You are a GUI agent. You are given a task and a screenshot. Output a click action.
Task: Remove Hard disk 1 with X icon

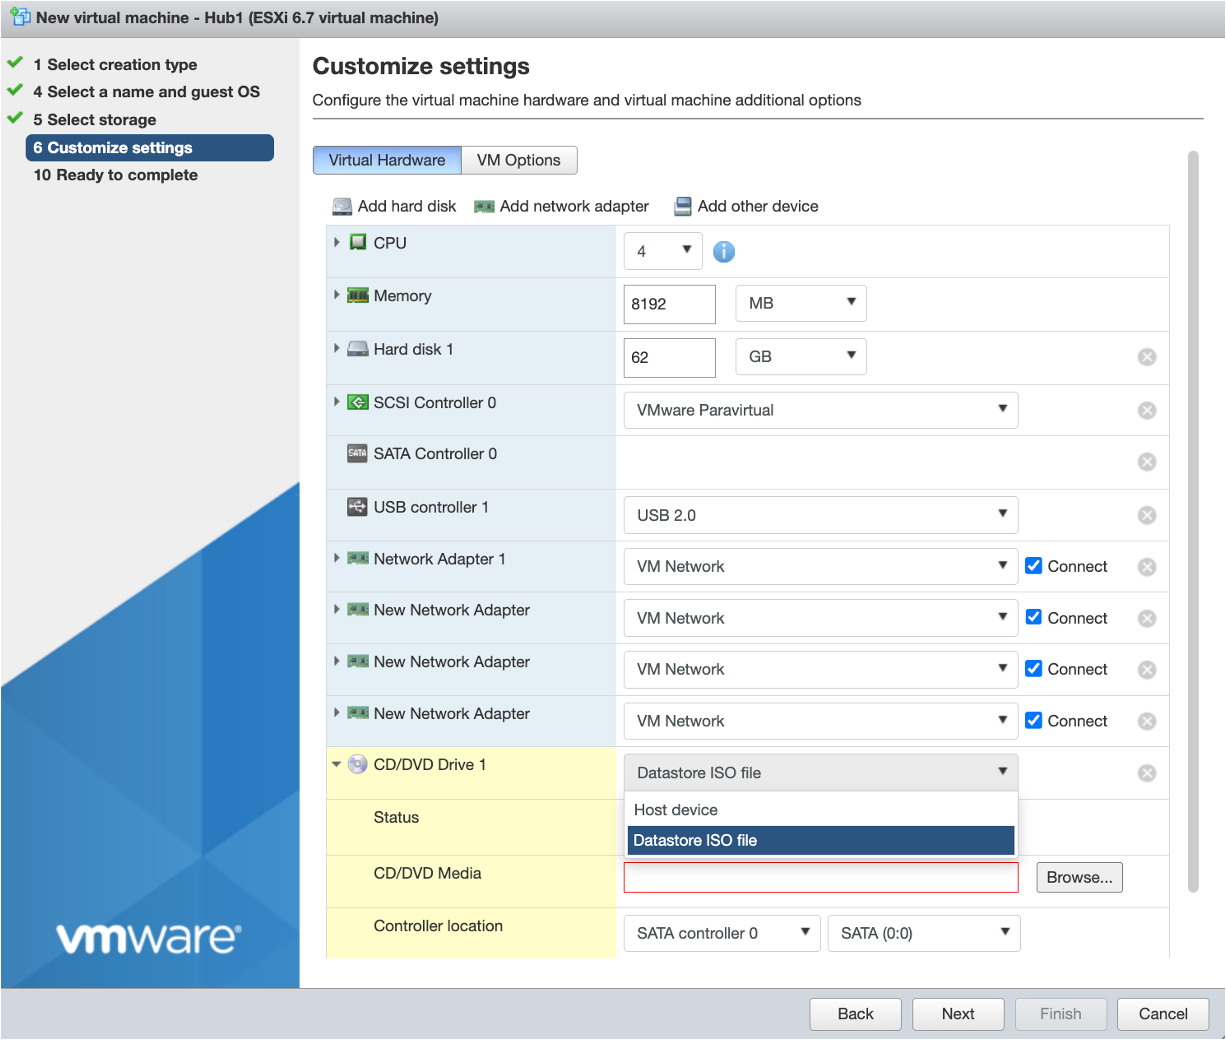point(1147,357)
